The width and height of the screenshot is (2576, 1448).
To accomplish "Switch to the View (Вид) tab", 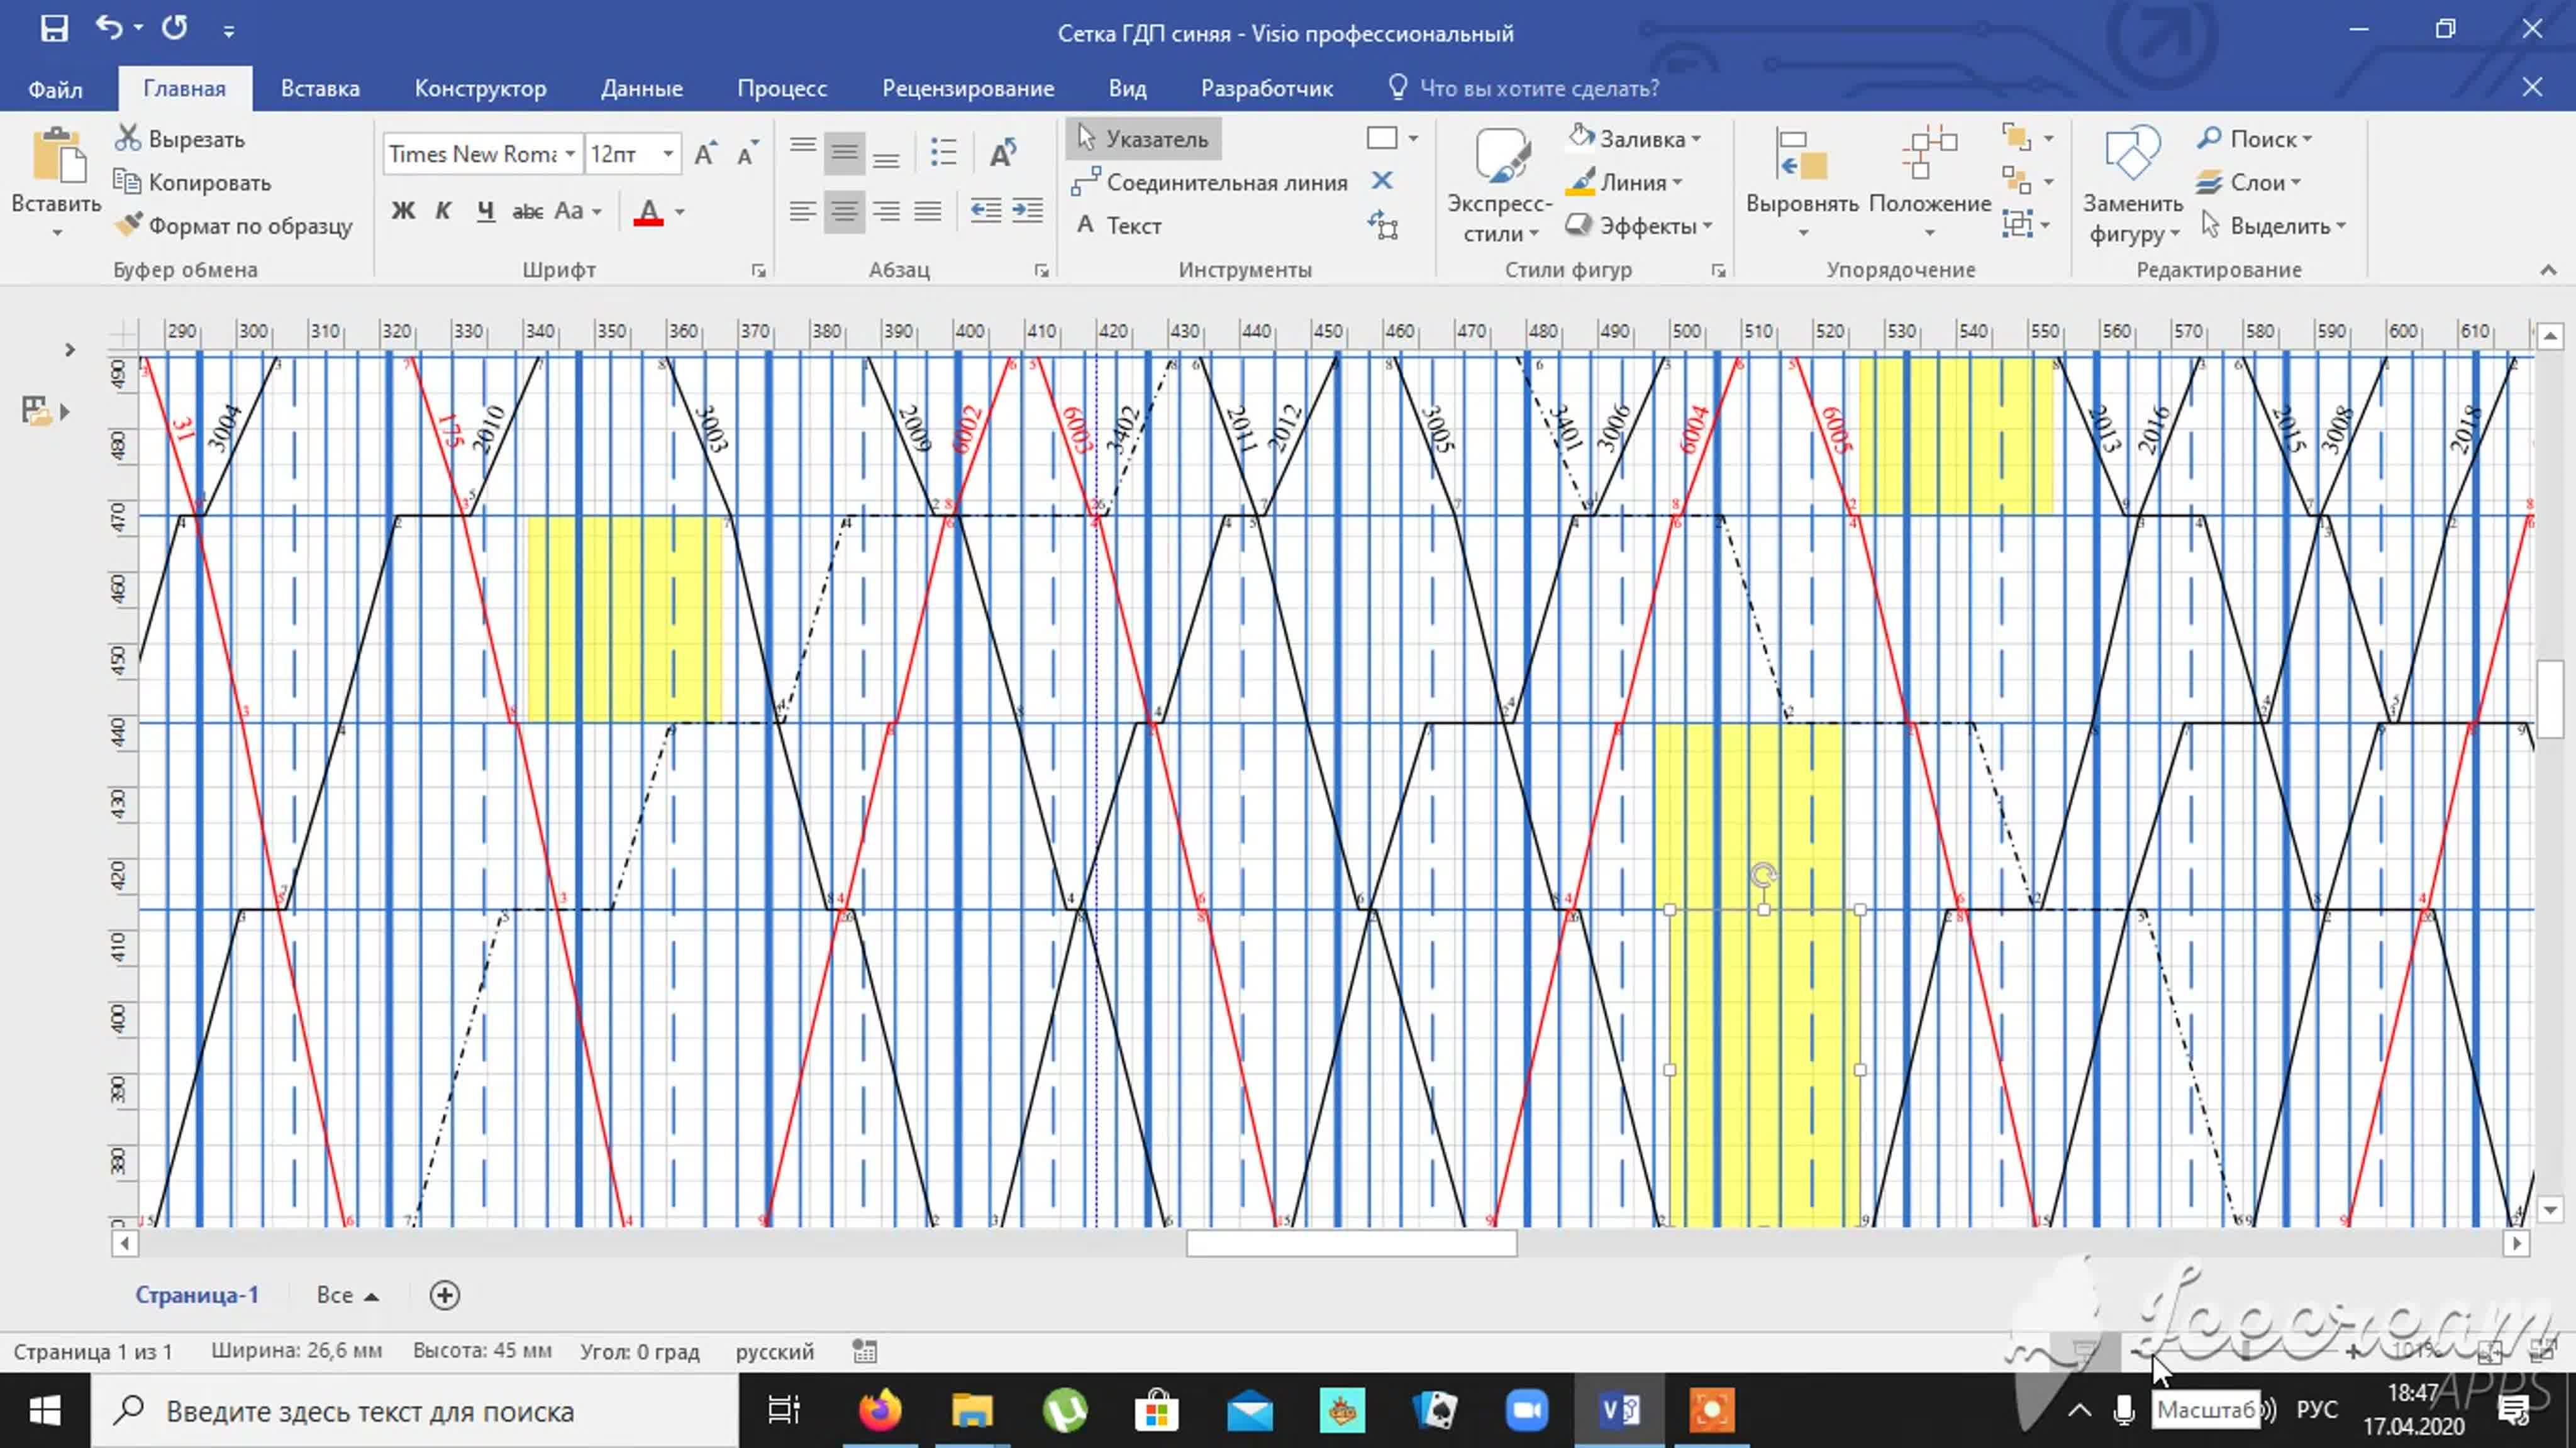I will 1127,88.
